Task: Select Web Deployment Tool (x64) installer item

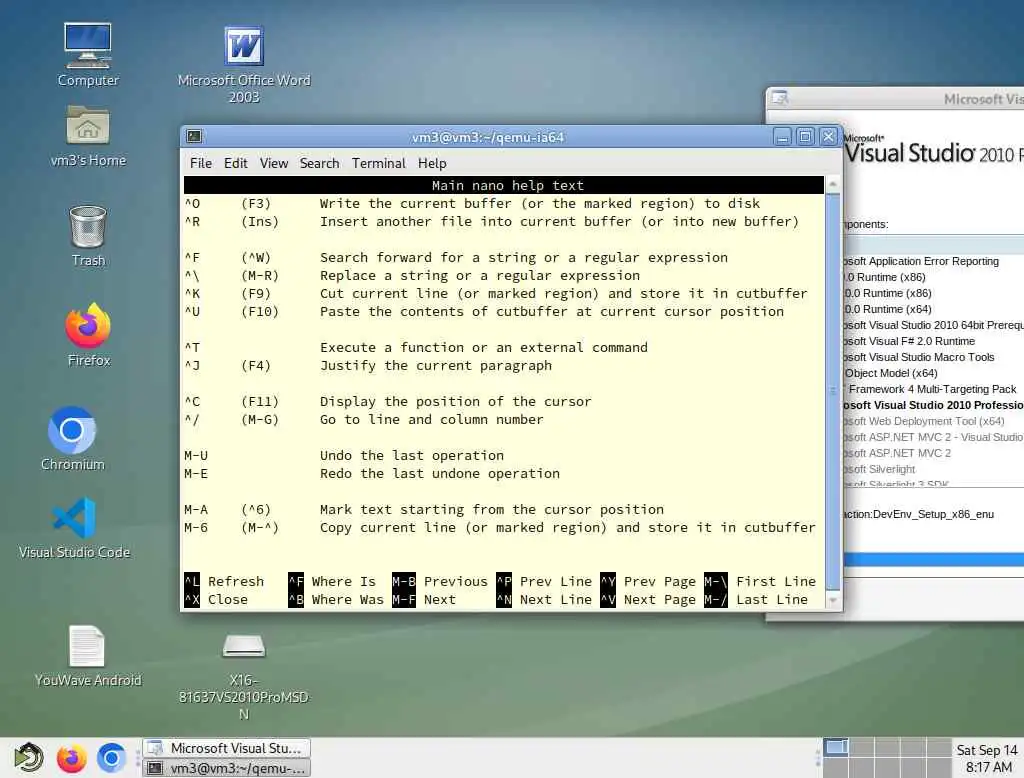Action: coord(924,421)
